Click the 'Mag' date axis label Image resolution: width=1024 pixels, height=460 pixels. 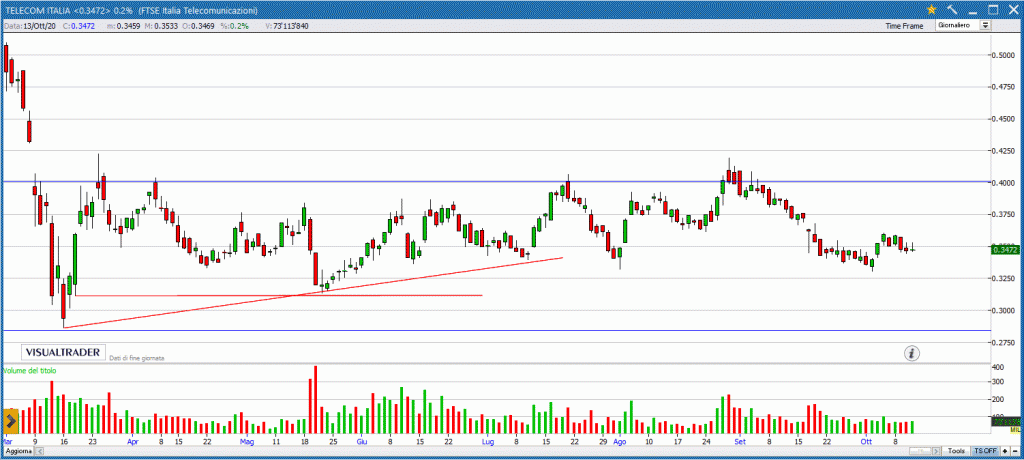click(x=247, y=442)
